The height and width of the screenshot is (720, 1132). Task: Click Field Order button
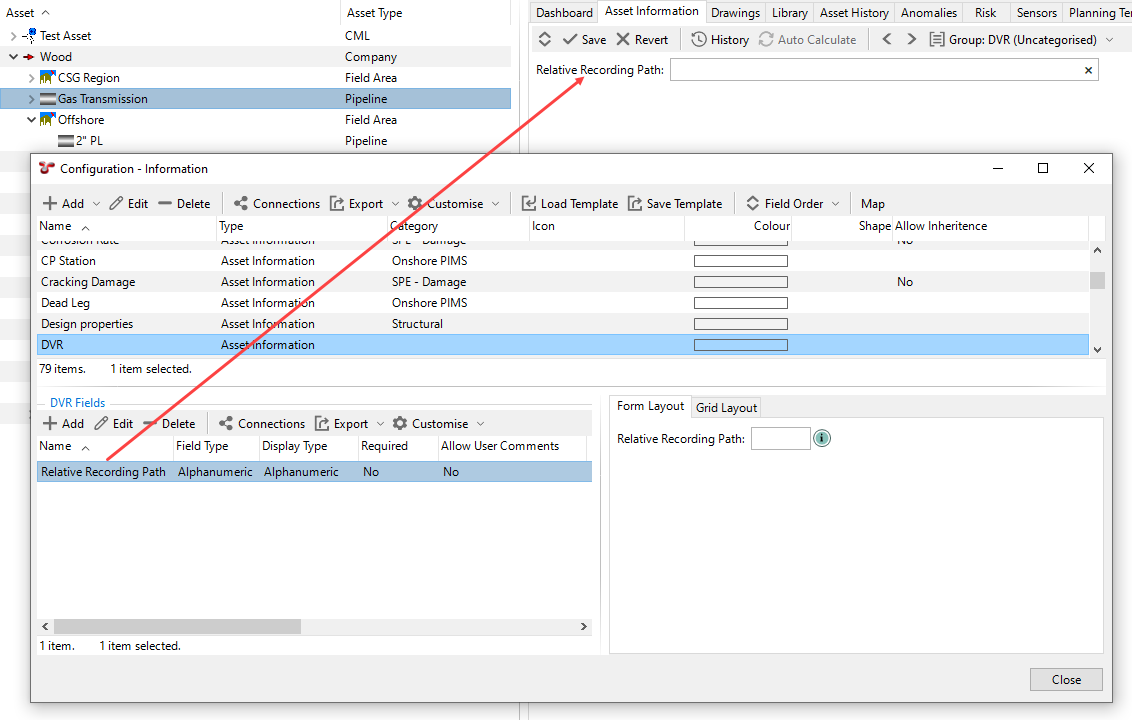[x=785, y=204]
